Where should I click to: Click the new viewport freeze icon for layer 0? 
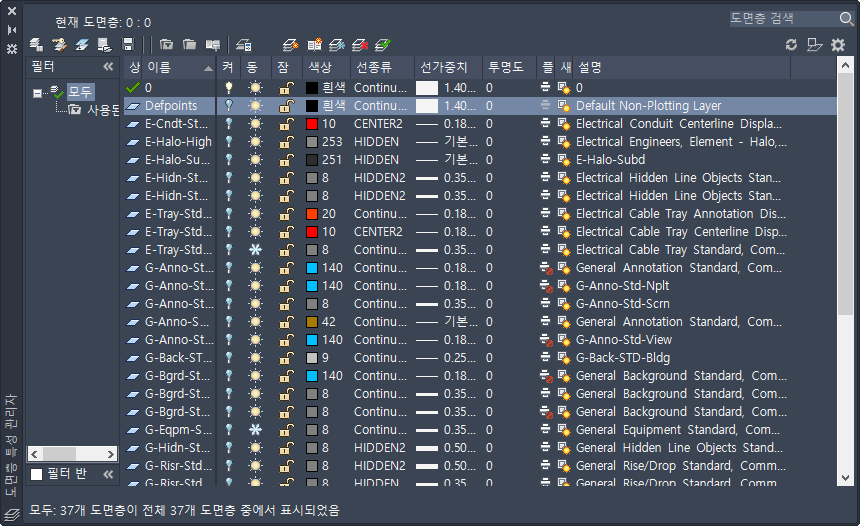point(564,88)
